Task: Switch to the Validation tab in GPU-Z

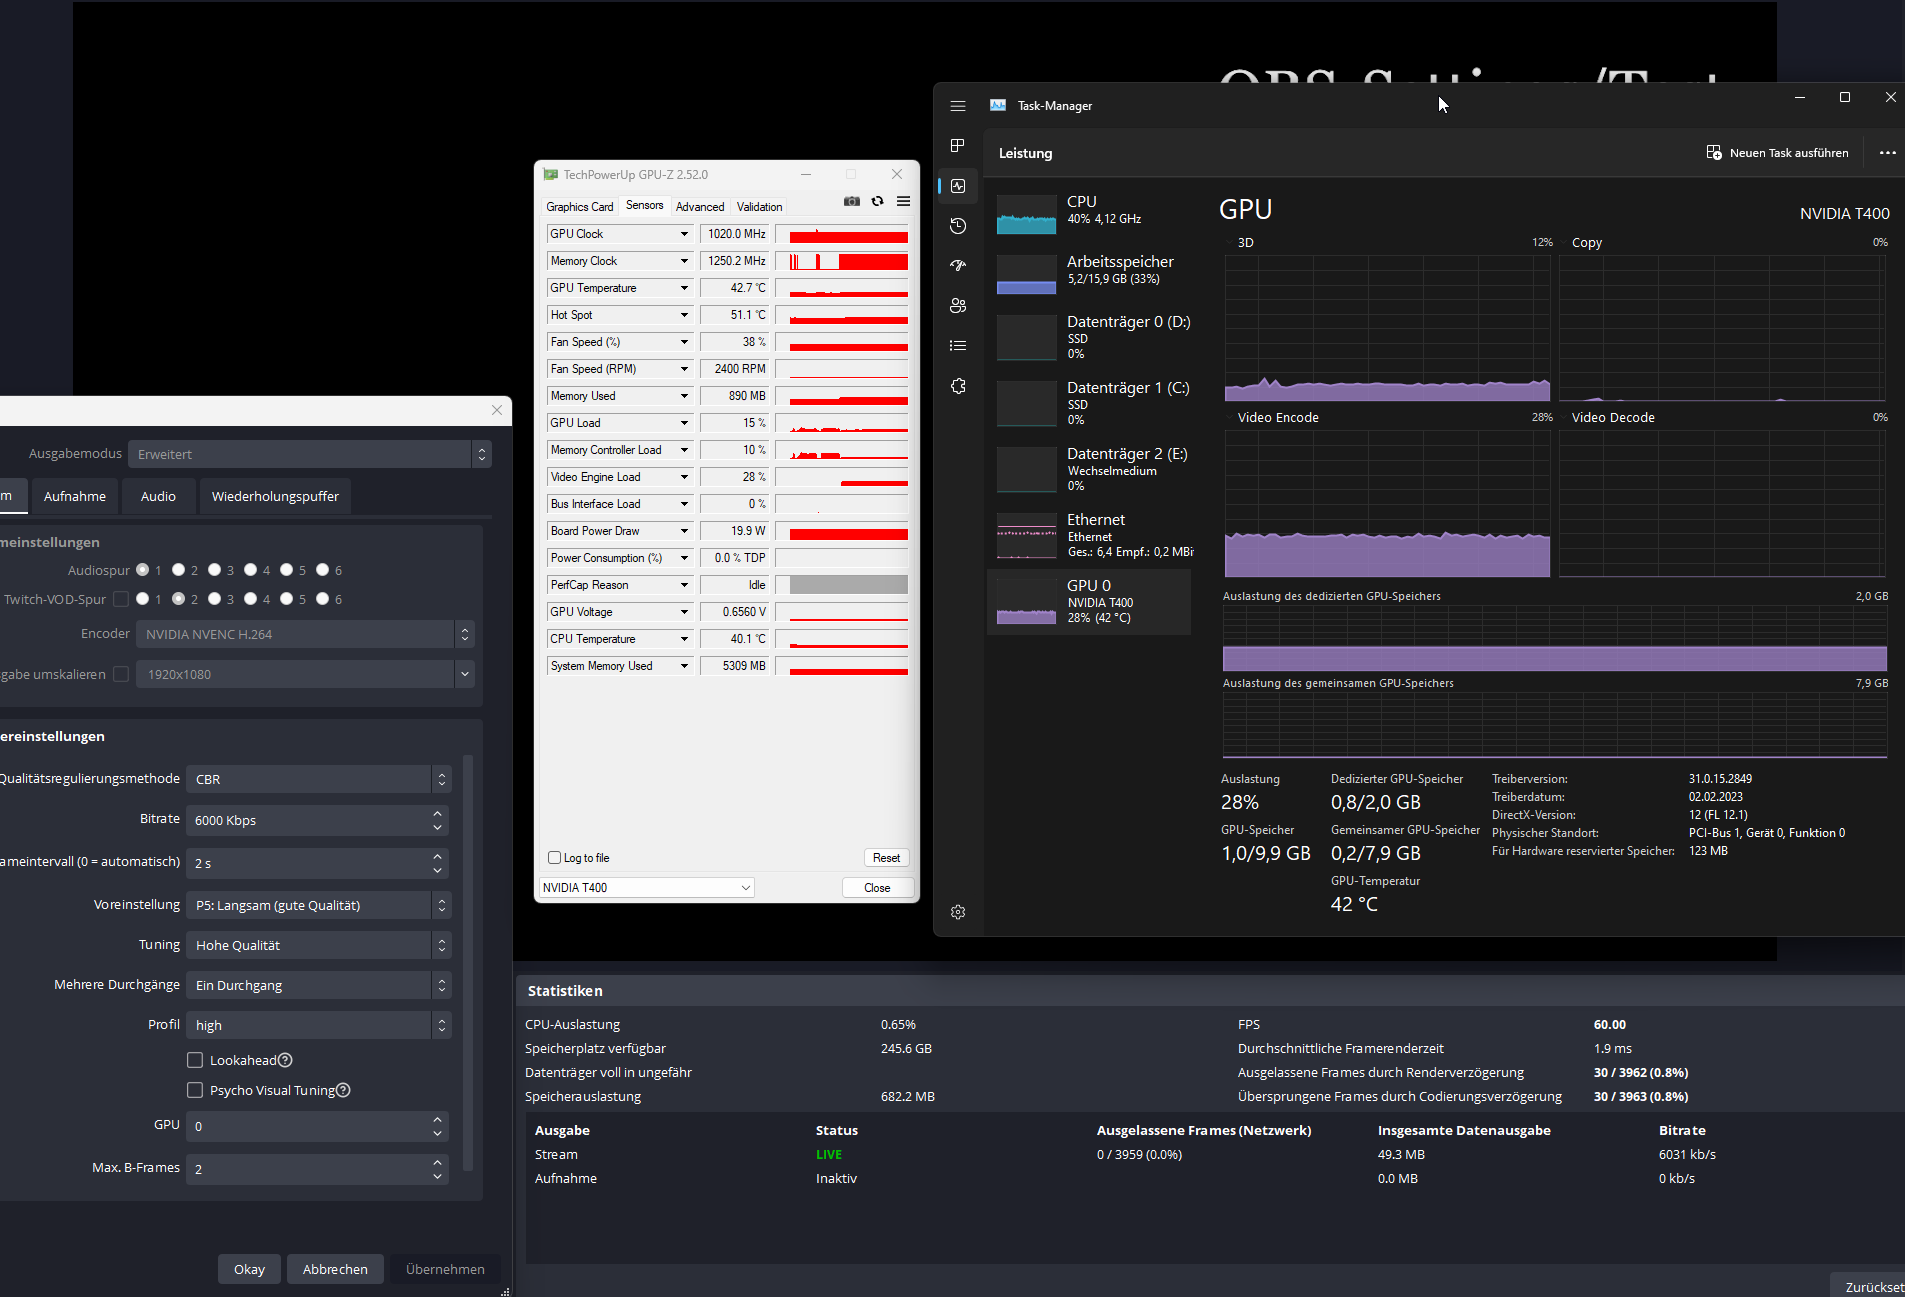Action: click(760, 207)
